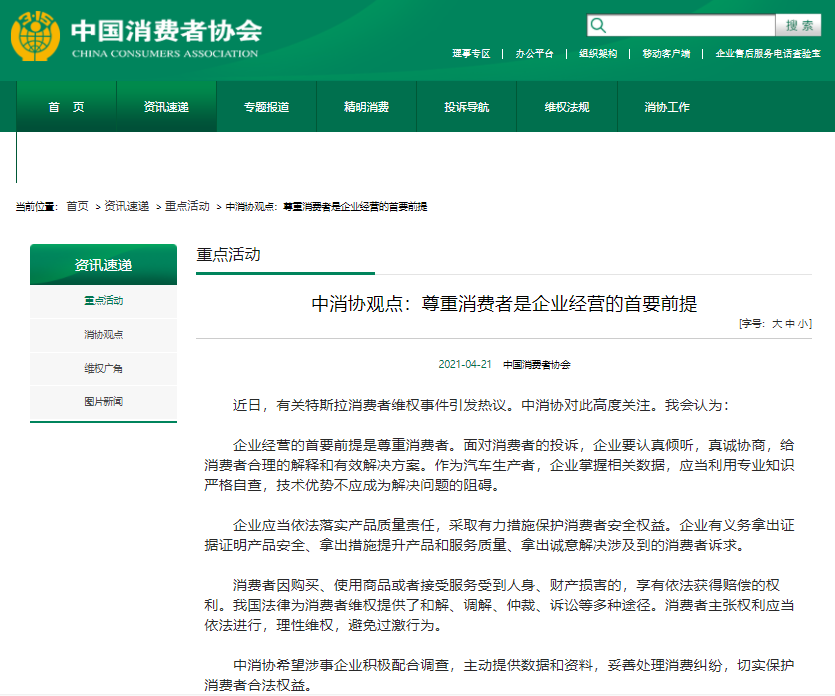Switch to 资讯速递 navigation tab
The image size is (835, 696).
[x=163, y=105]
